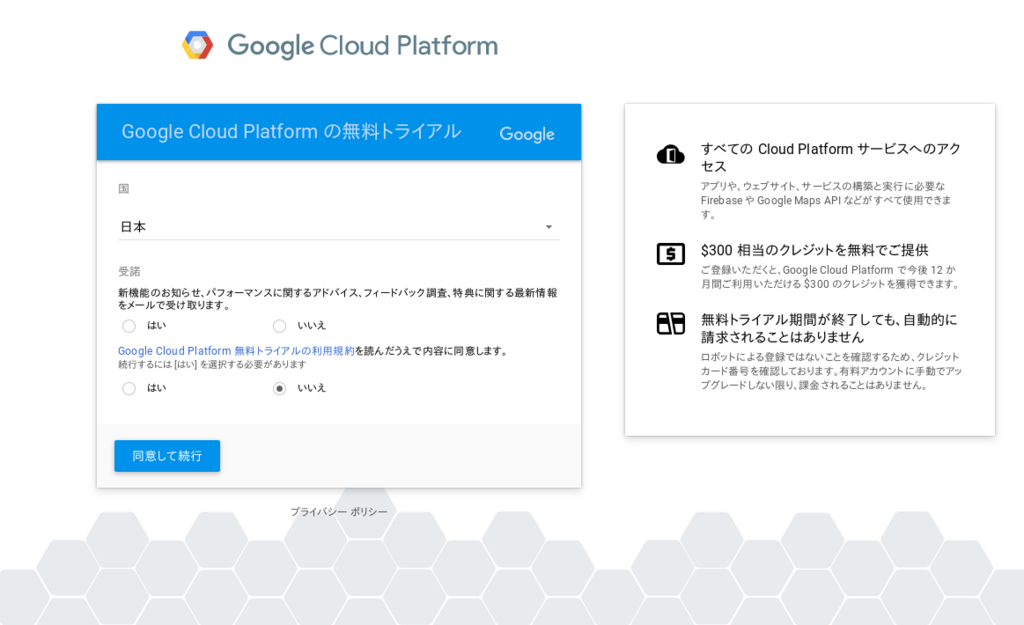The height and width of the screenshot is (625, 1024).
Task: Click the cloud access icon in side panel
Action: (x=670, y=155)
